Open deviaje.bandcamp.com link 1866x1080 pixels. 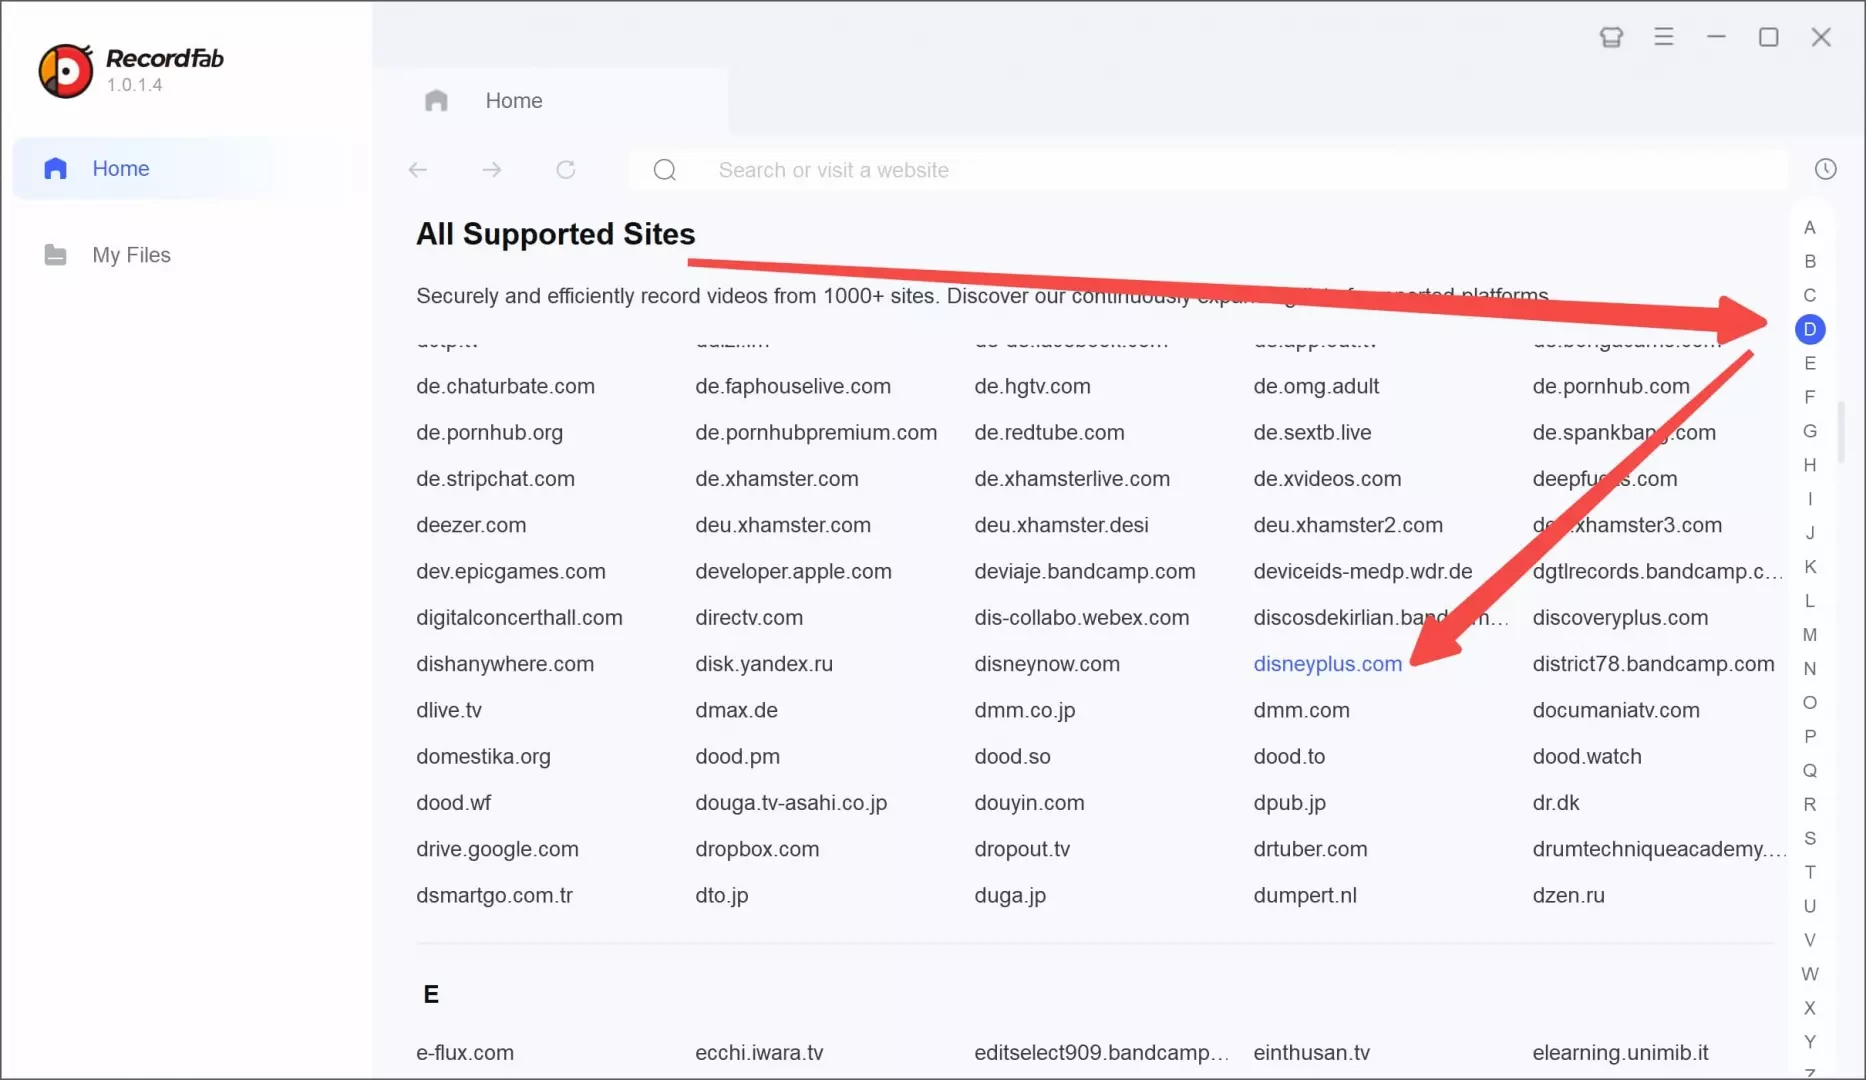[1084, 572]
